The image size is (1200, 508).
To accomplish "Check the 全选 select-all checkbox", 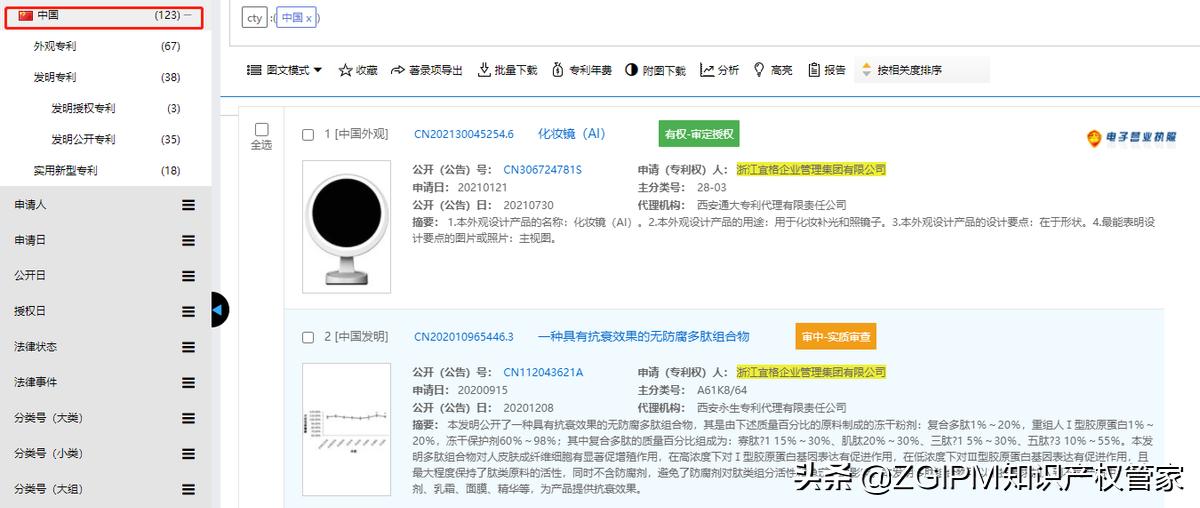I will click(x=262, y=129).
